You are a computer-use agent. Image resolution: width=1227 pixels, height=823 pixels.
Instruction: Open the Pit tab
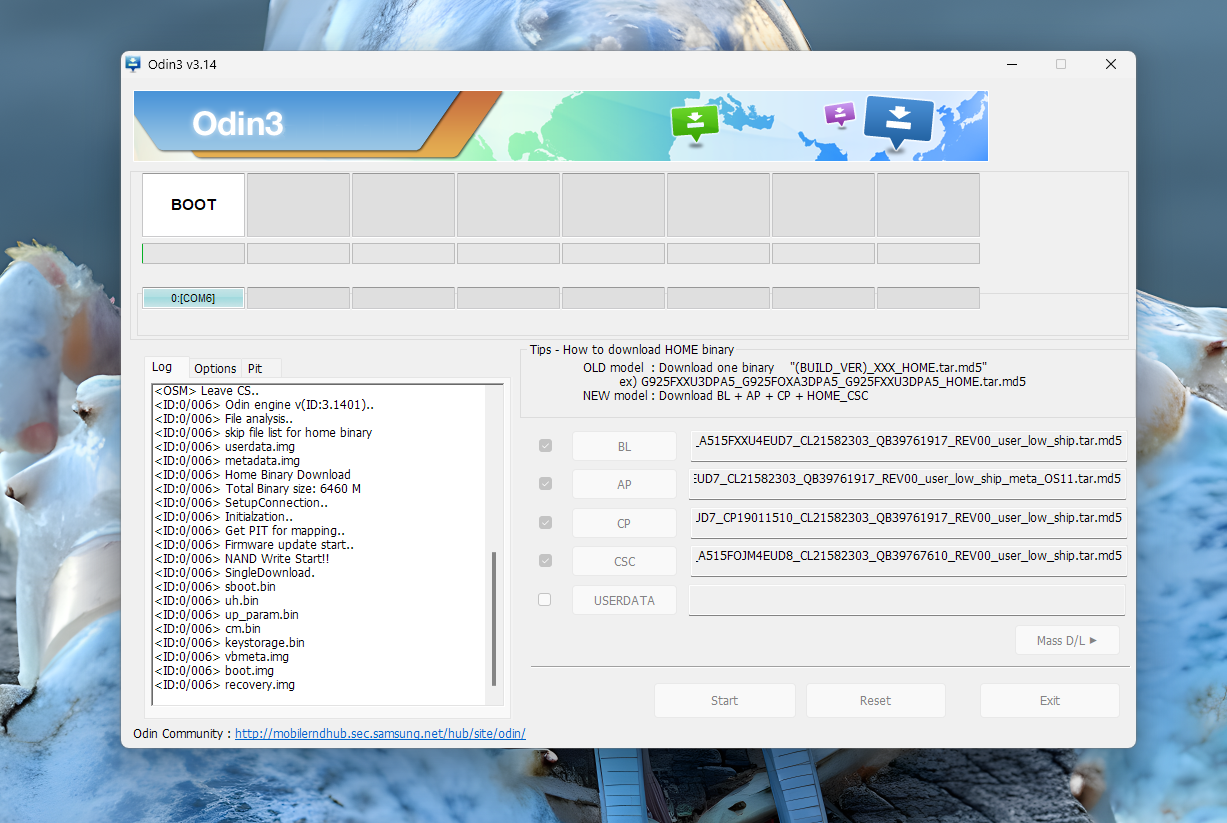255,368
